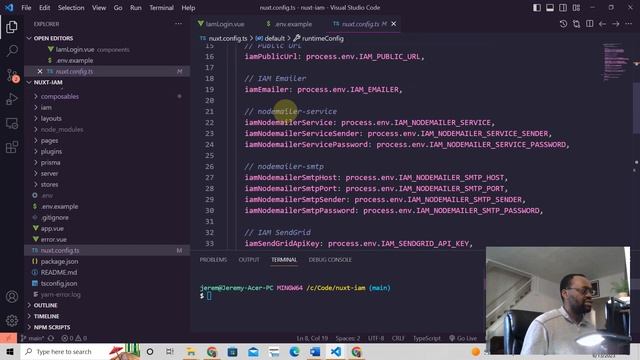
Task: Open the file timeline history icon
Action: [x=563, y=24]
